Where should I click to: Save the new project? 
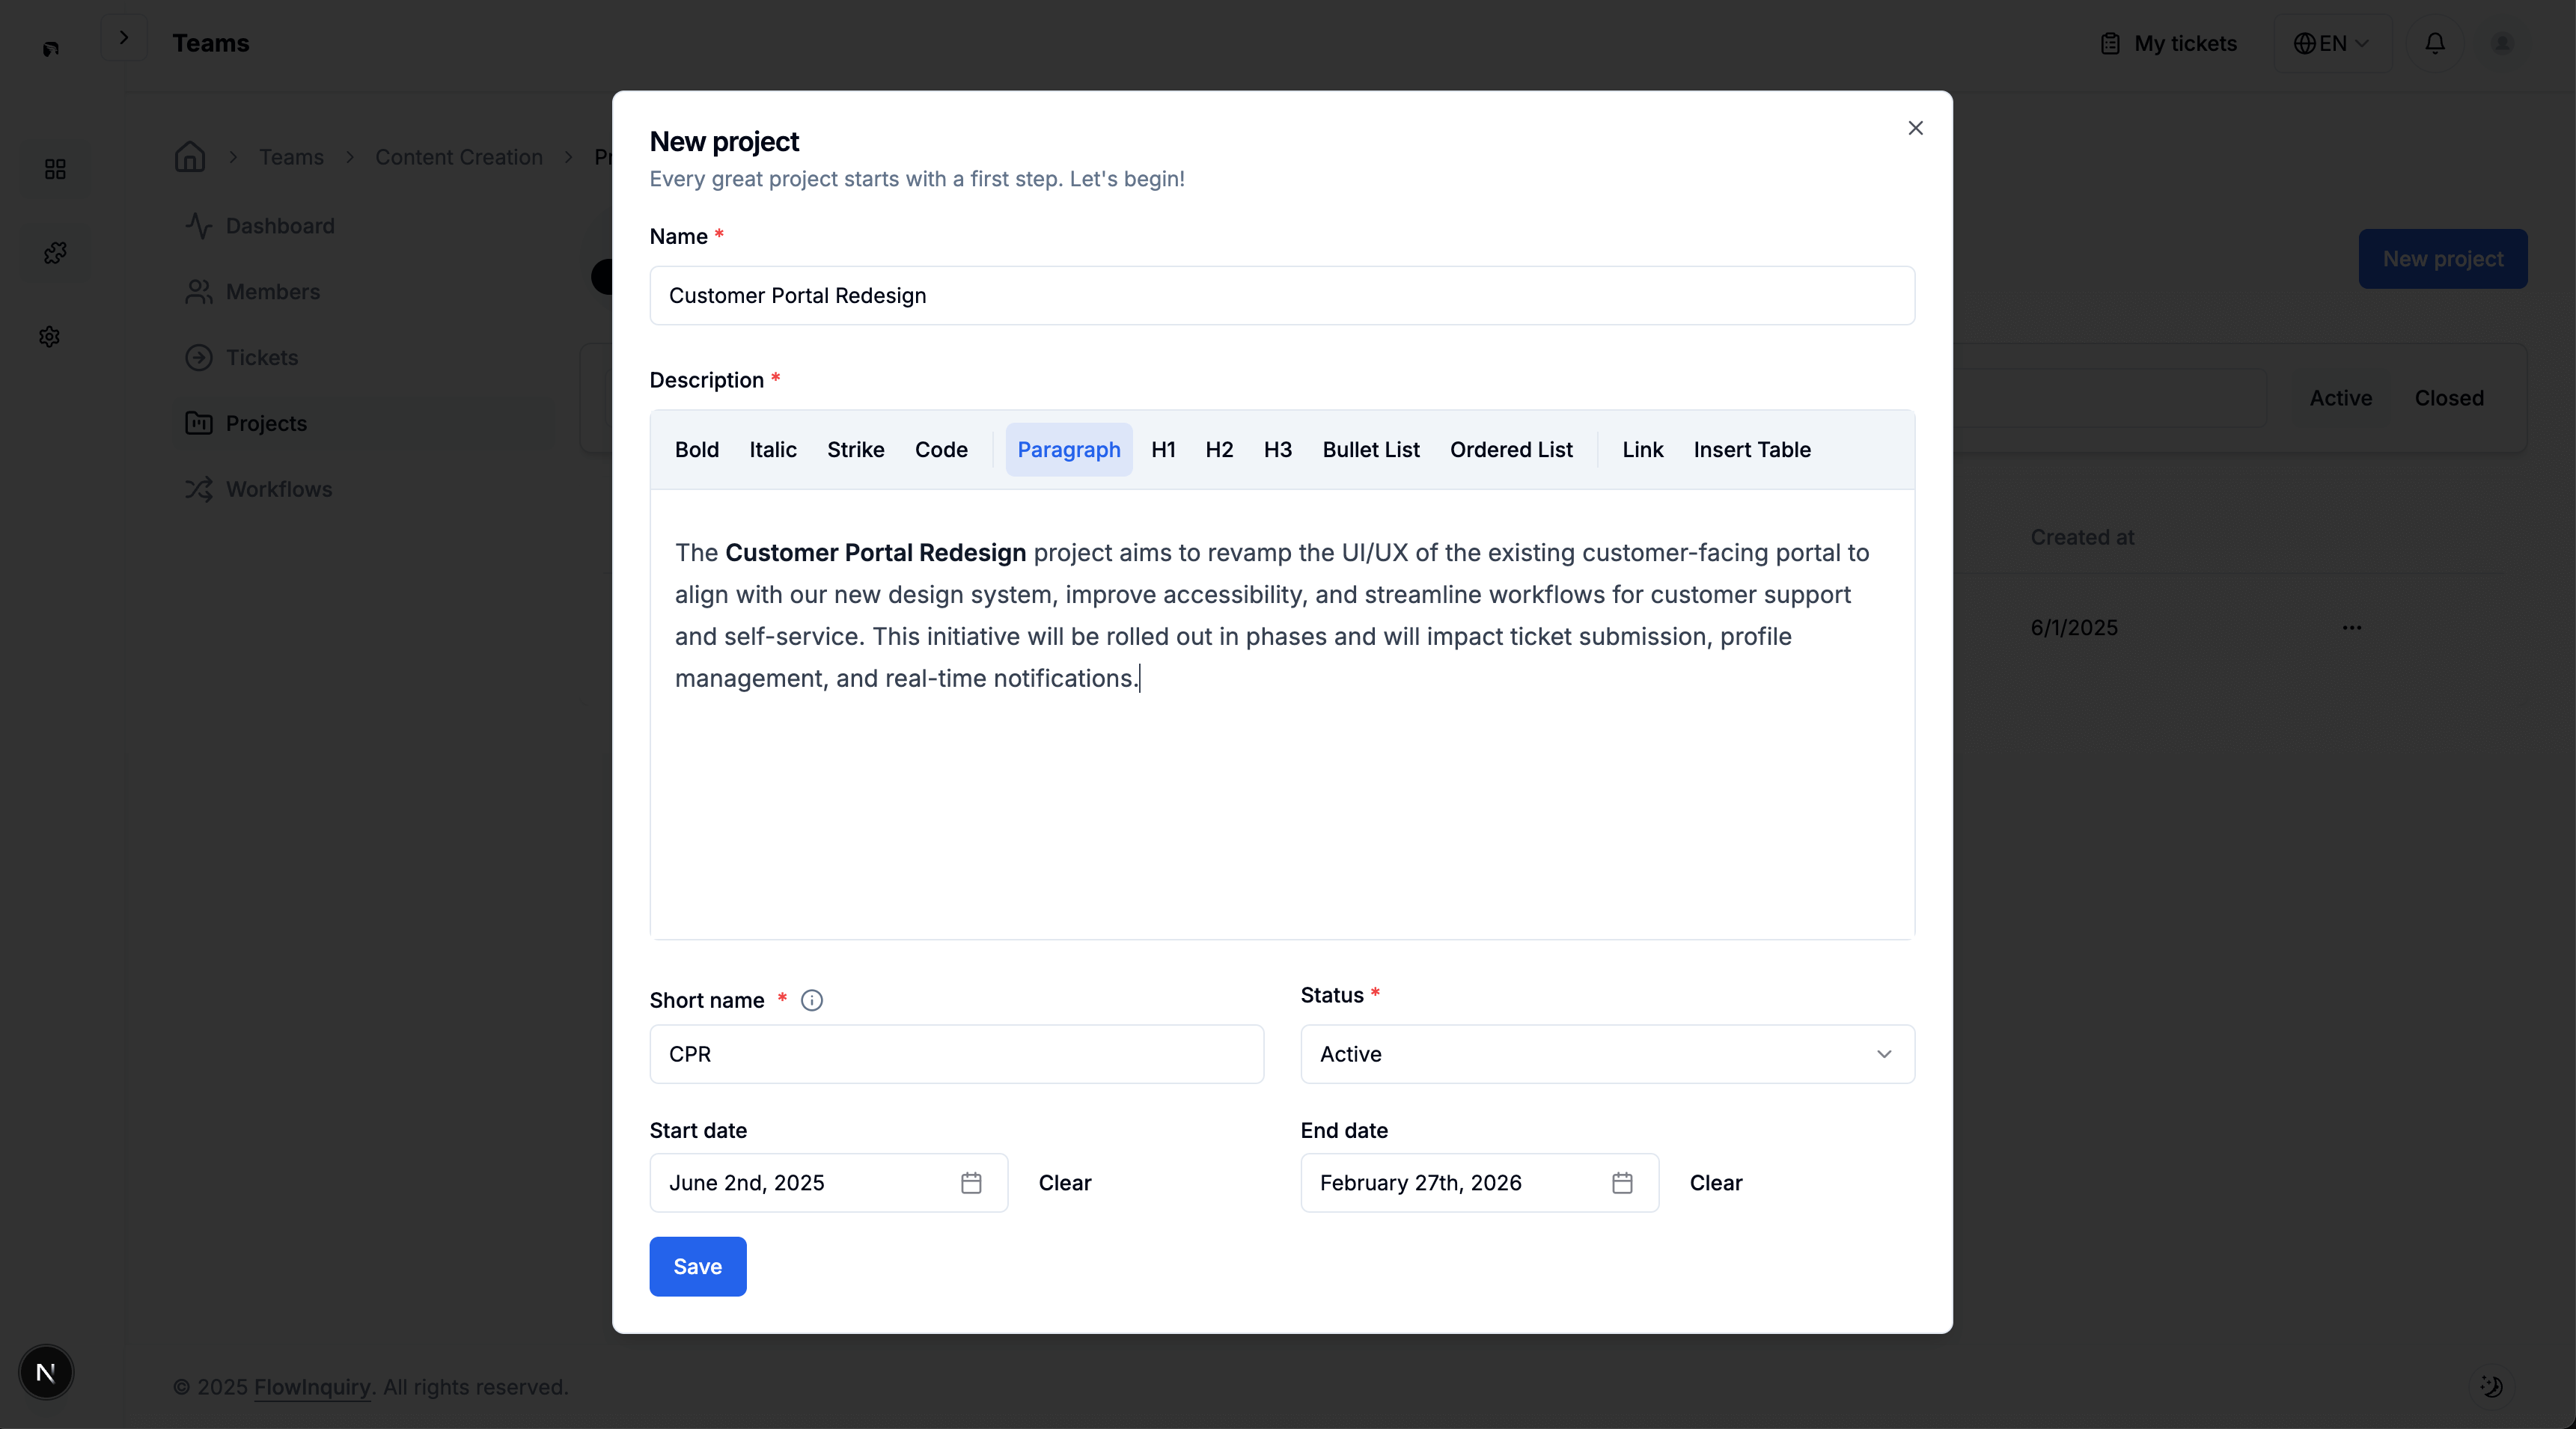pyautogui.click(x=697, y=1265)
